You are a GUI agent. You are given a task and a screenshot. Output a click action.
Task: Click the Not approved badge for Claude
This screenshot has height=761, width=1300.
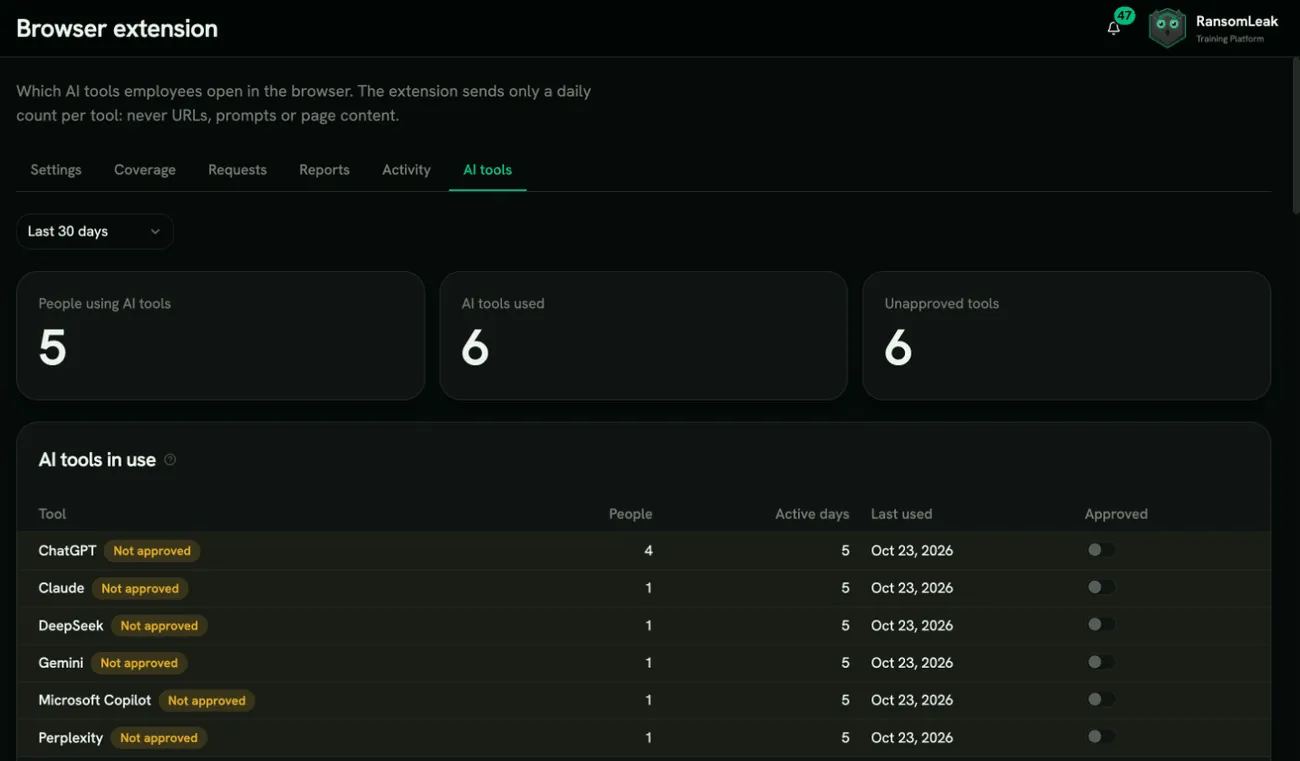pos(140,589)
